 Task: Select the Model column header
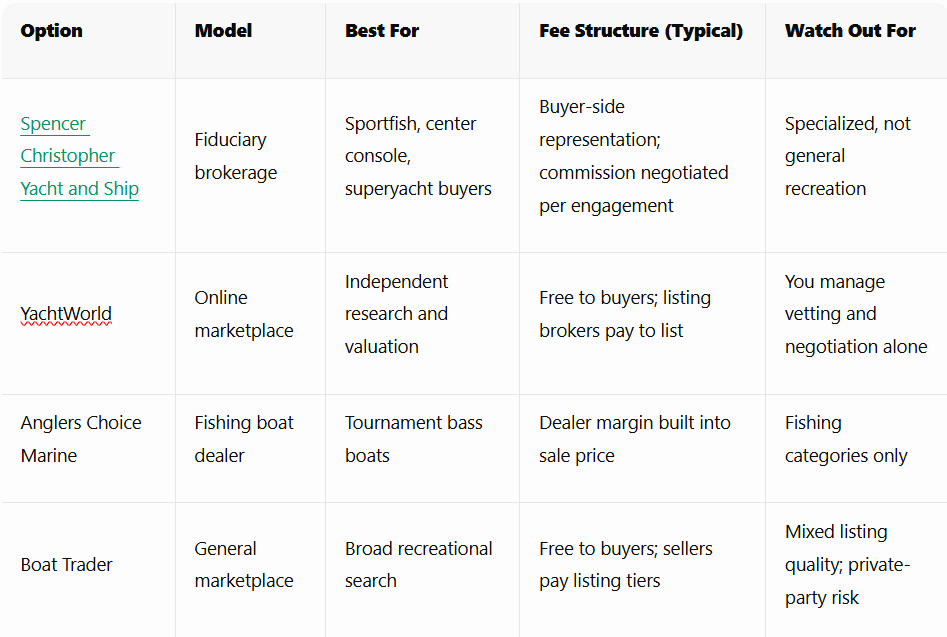click(223, 31)
